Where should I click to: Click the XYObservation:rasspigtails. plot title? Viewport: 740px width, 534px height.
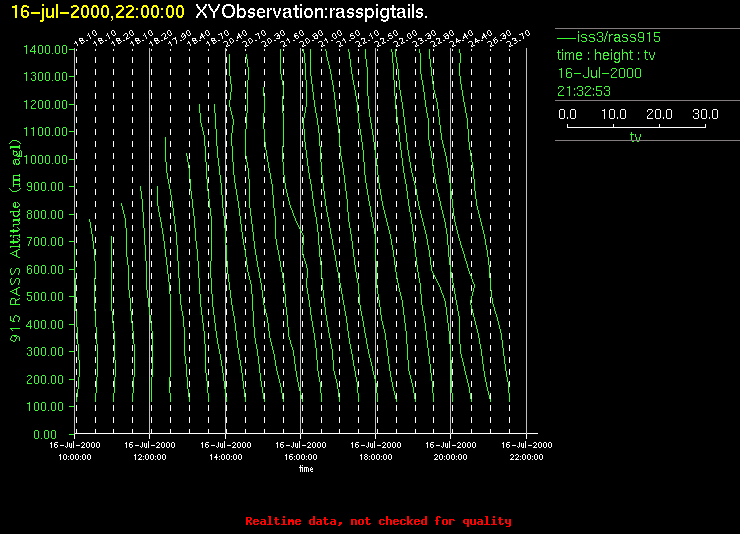click(311, 12)
